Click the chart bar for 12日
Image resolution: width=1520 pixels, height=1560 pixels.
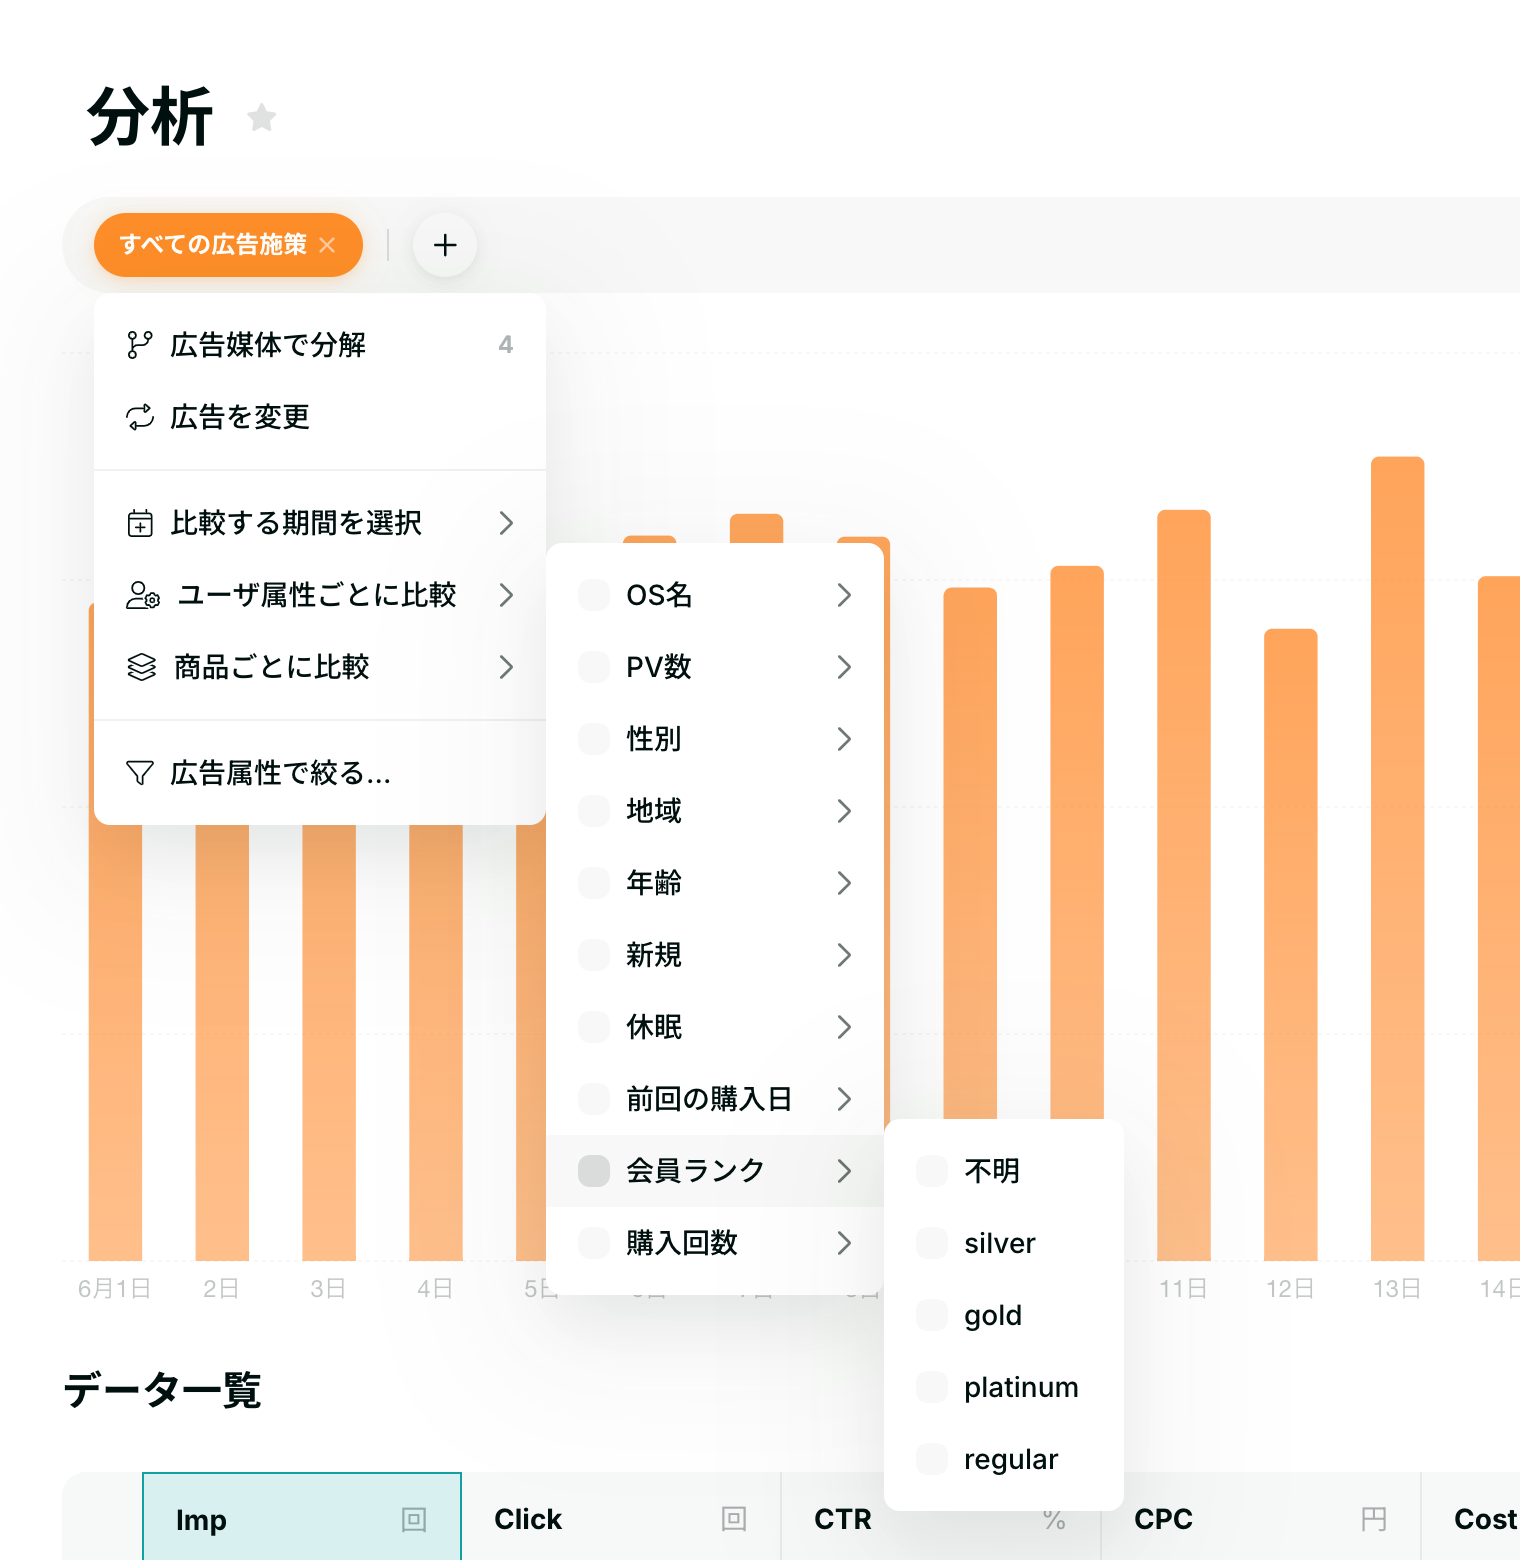tap(1291, 945)
